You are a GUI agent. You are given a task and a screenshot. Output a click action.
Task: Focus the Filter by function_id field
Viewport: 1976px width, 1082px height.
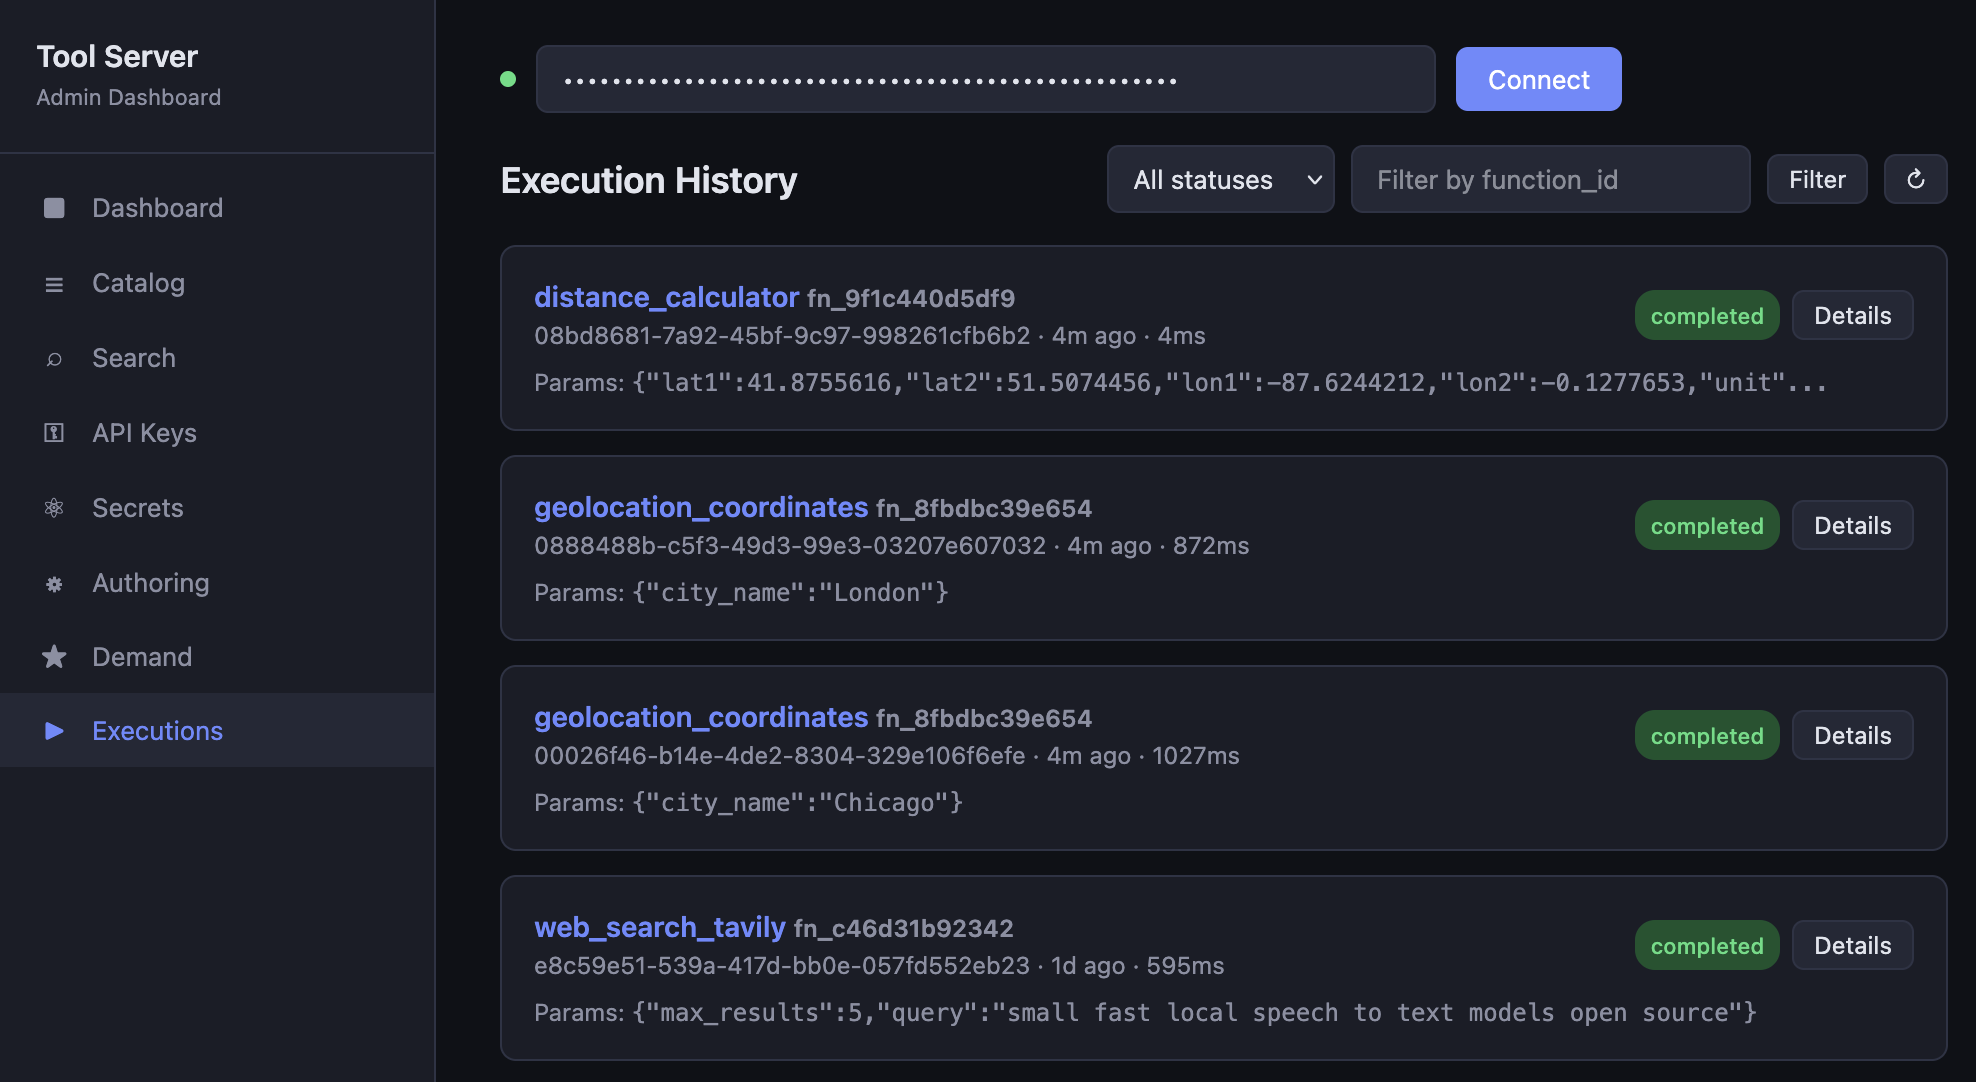click(x=1550, y=179)
